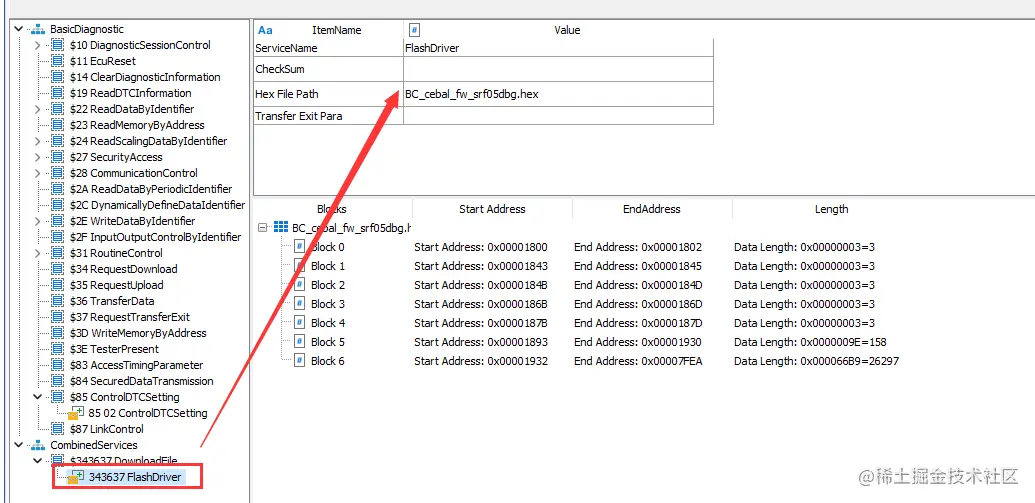Click the $10 DiagnosticSessionControl service icon
The height and width of the screenshot is (503, 1035).
click(x=58, y=46)
